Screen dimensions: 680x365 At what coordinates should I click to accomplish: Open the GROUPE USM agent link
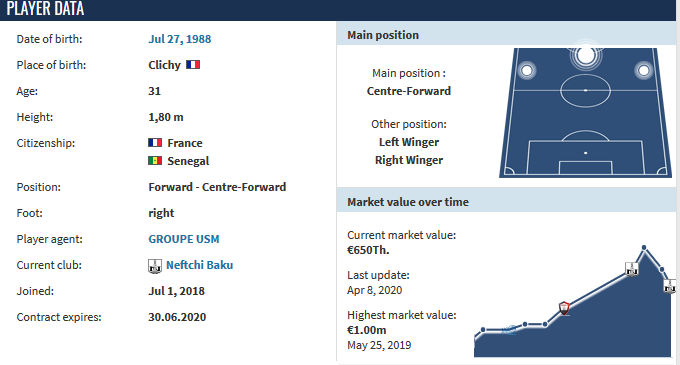tap(184, 239)
